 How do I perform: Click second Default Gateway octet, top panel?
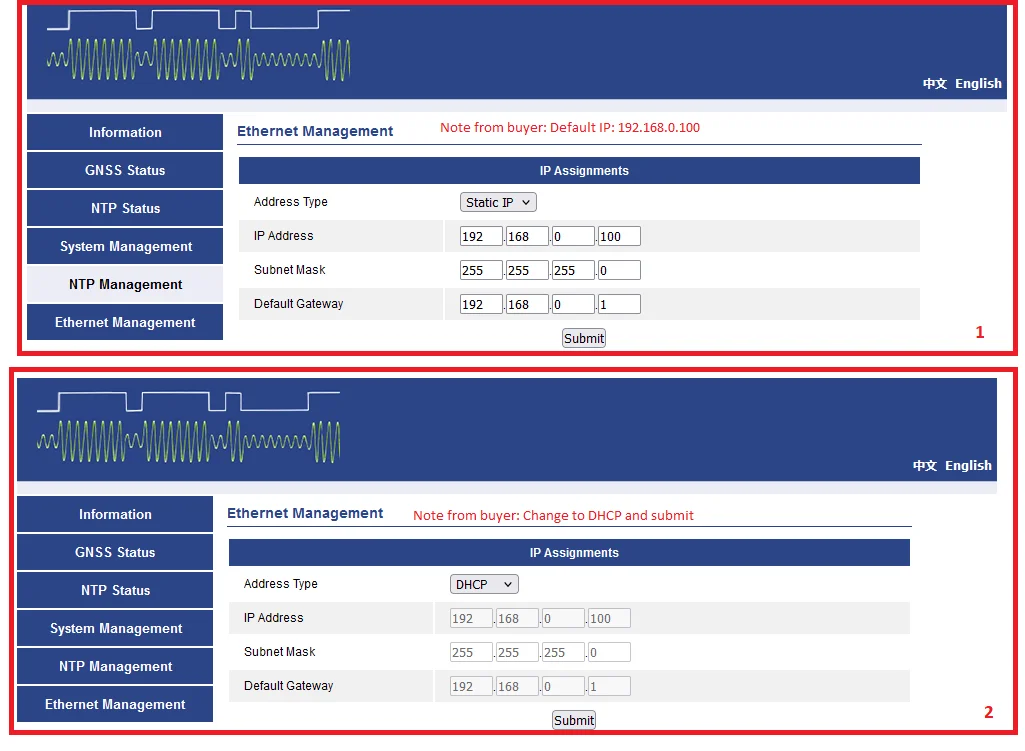pyautogui.click(x=527, y=305)
